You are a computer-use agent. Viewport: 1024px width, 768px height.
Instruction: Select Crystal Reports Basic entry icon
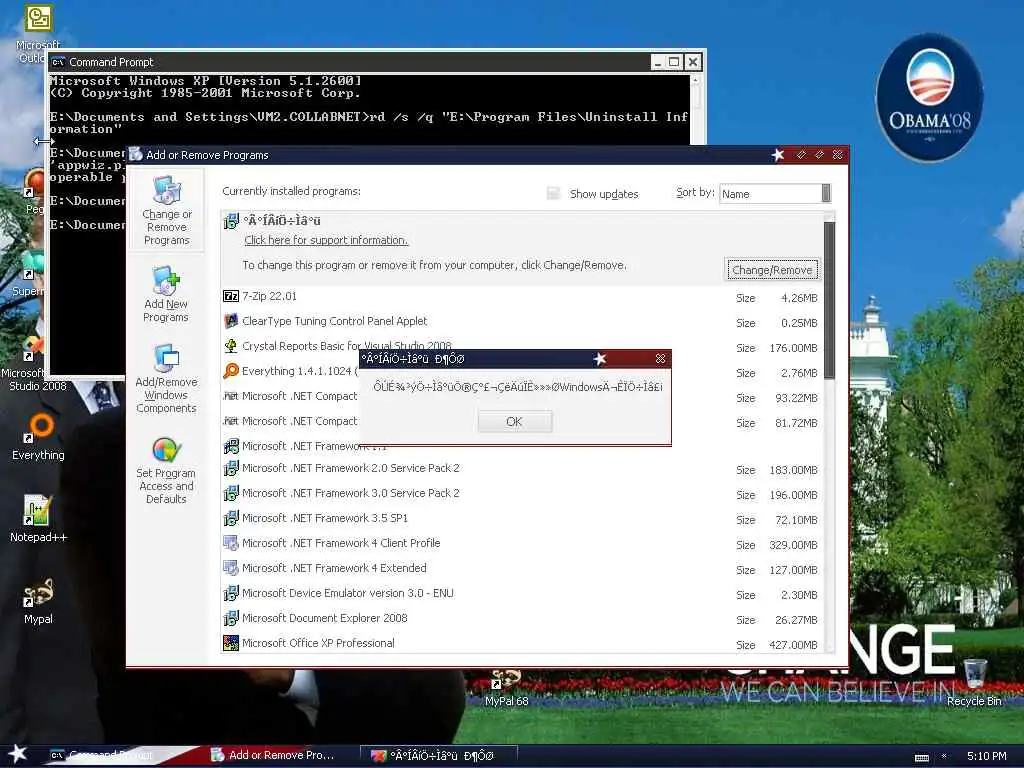click(231, 346)
